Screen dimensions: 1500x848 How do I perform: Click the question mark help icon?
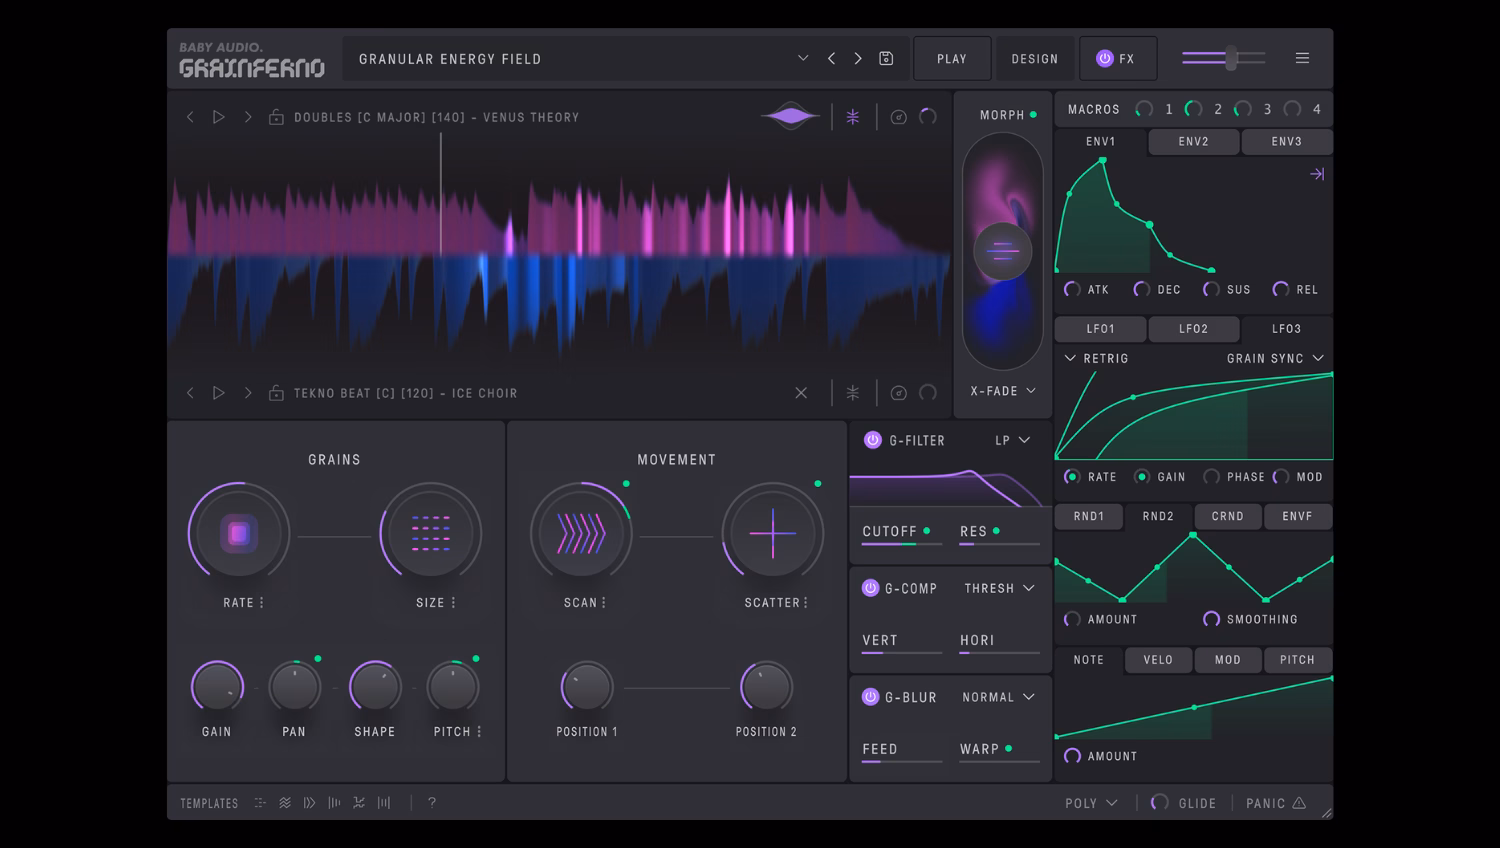(431, 802)
